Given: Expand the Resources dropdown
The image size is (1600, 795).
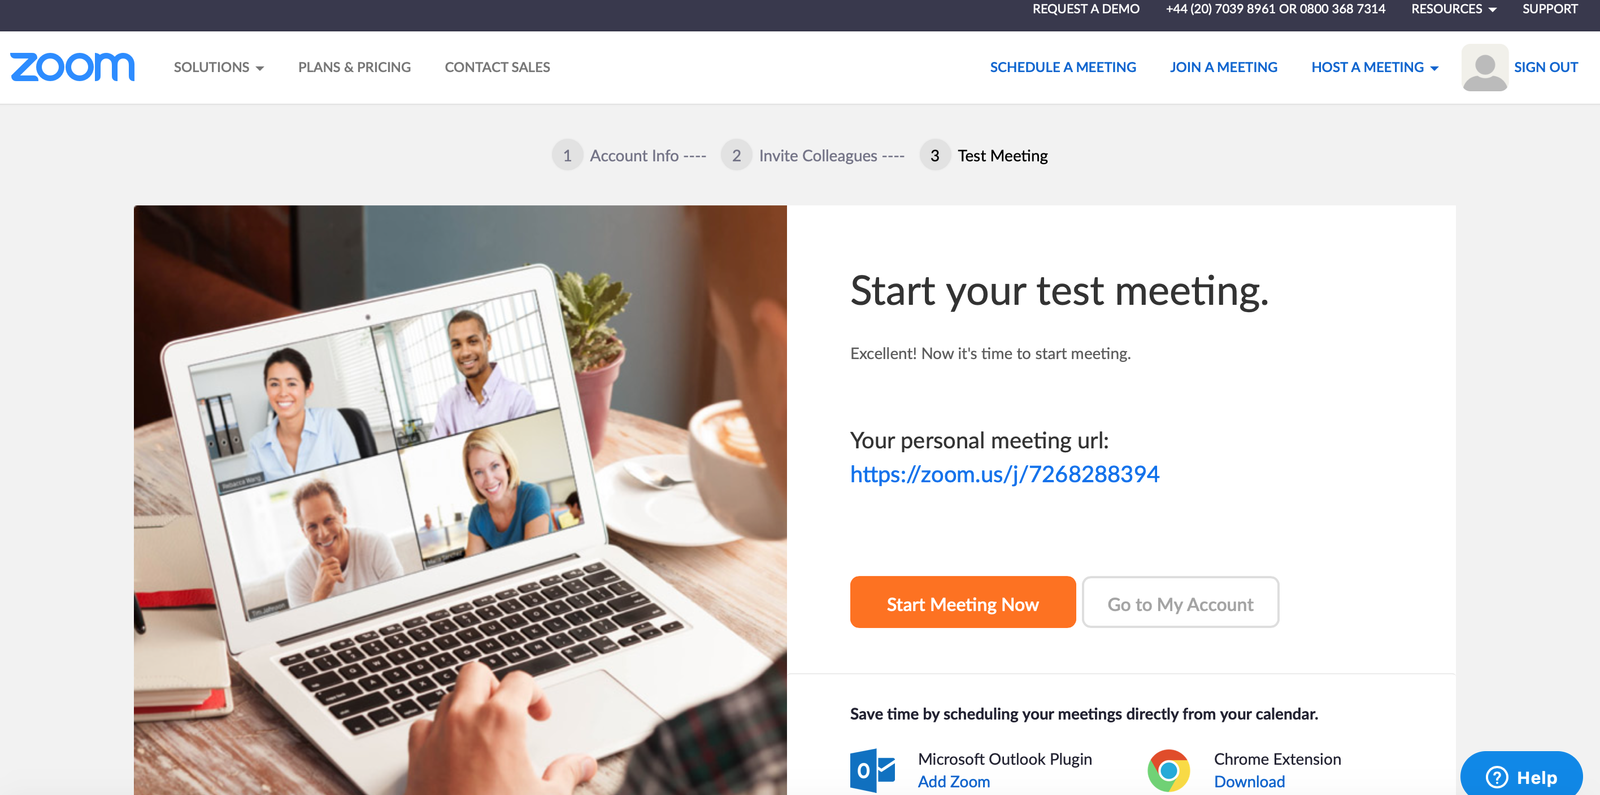Looking at the screenshot, I should click(x=1454, y=9).
